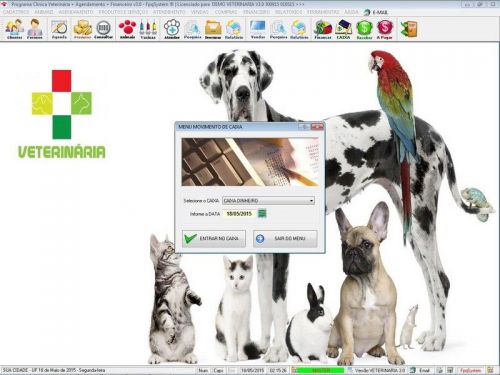Open the CAIXA toolbar icon

point(343,29)
